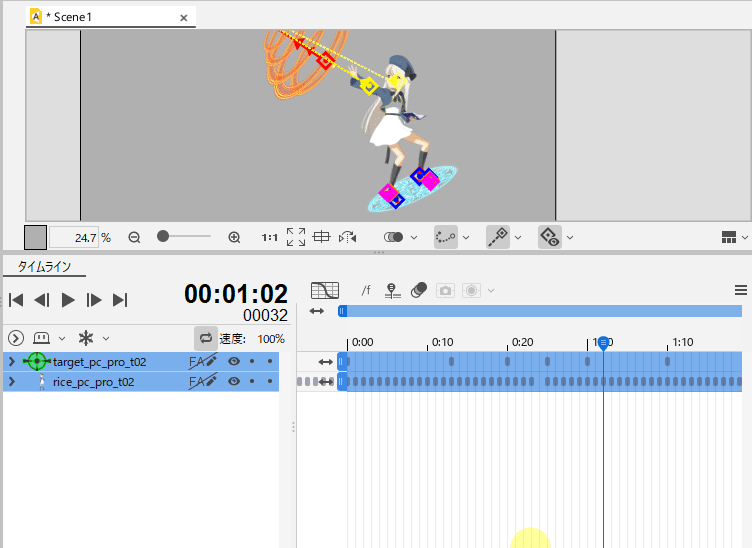Image resolution: width=752 pixels, height=548 pixels.
Task: Toggle the motion path display icon
Action: (446, 237)
